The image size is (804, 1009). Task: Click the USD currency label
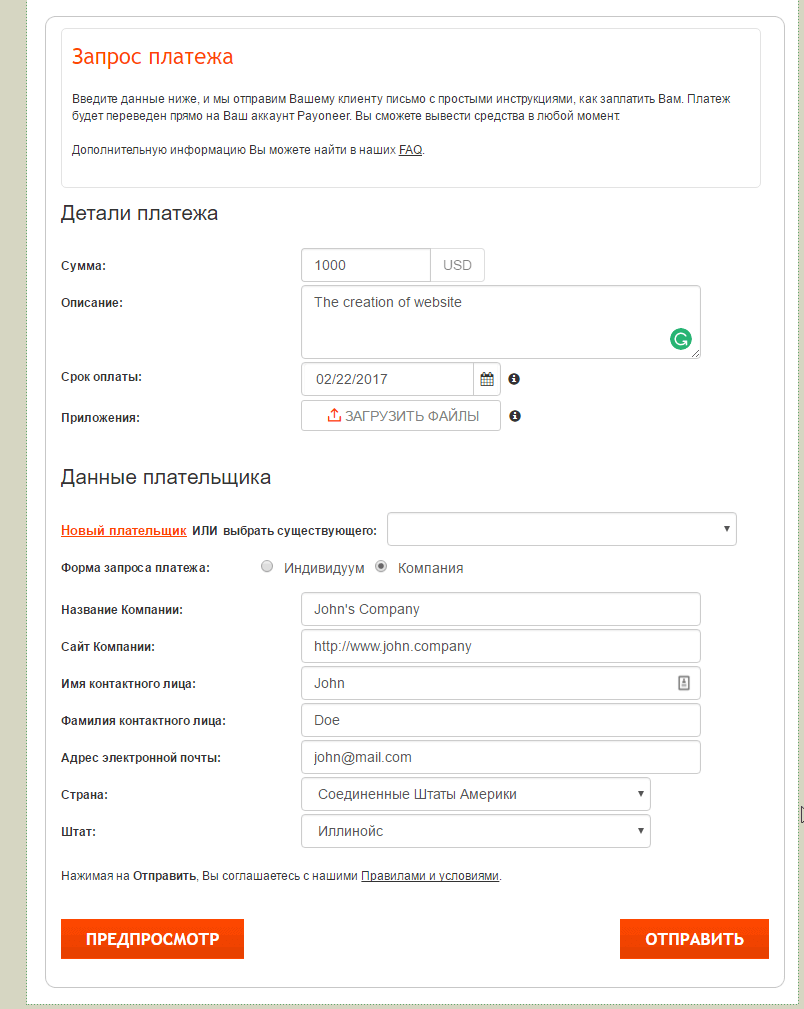pos(457,265)
